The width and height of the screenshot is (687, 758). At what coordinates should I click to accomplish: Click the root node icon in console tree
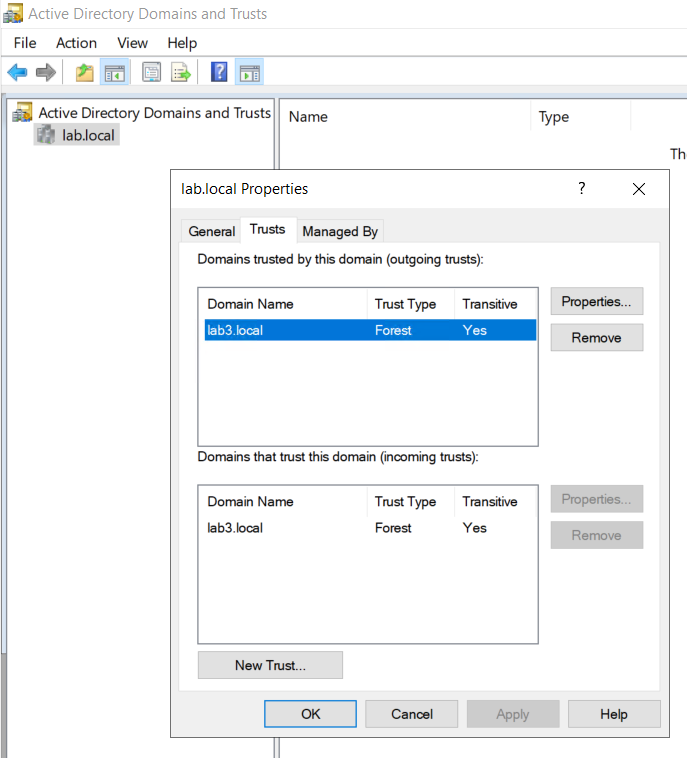click(x=22, y=112)
